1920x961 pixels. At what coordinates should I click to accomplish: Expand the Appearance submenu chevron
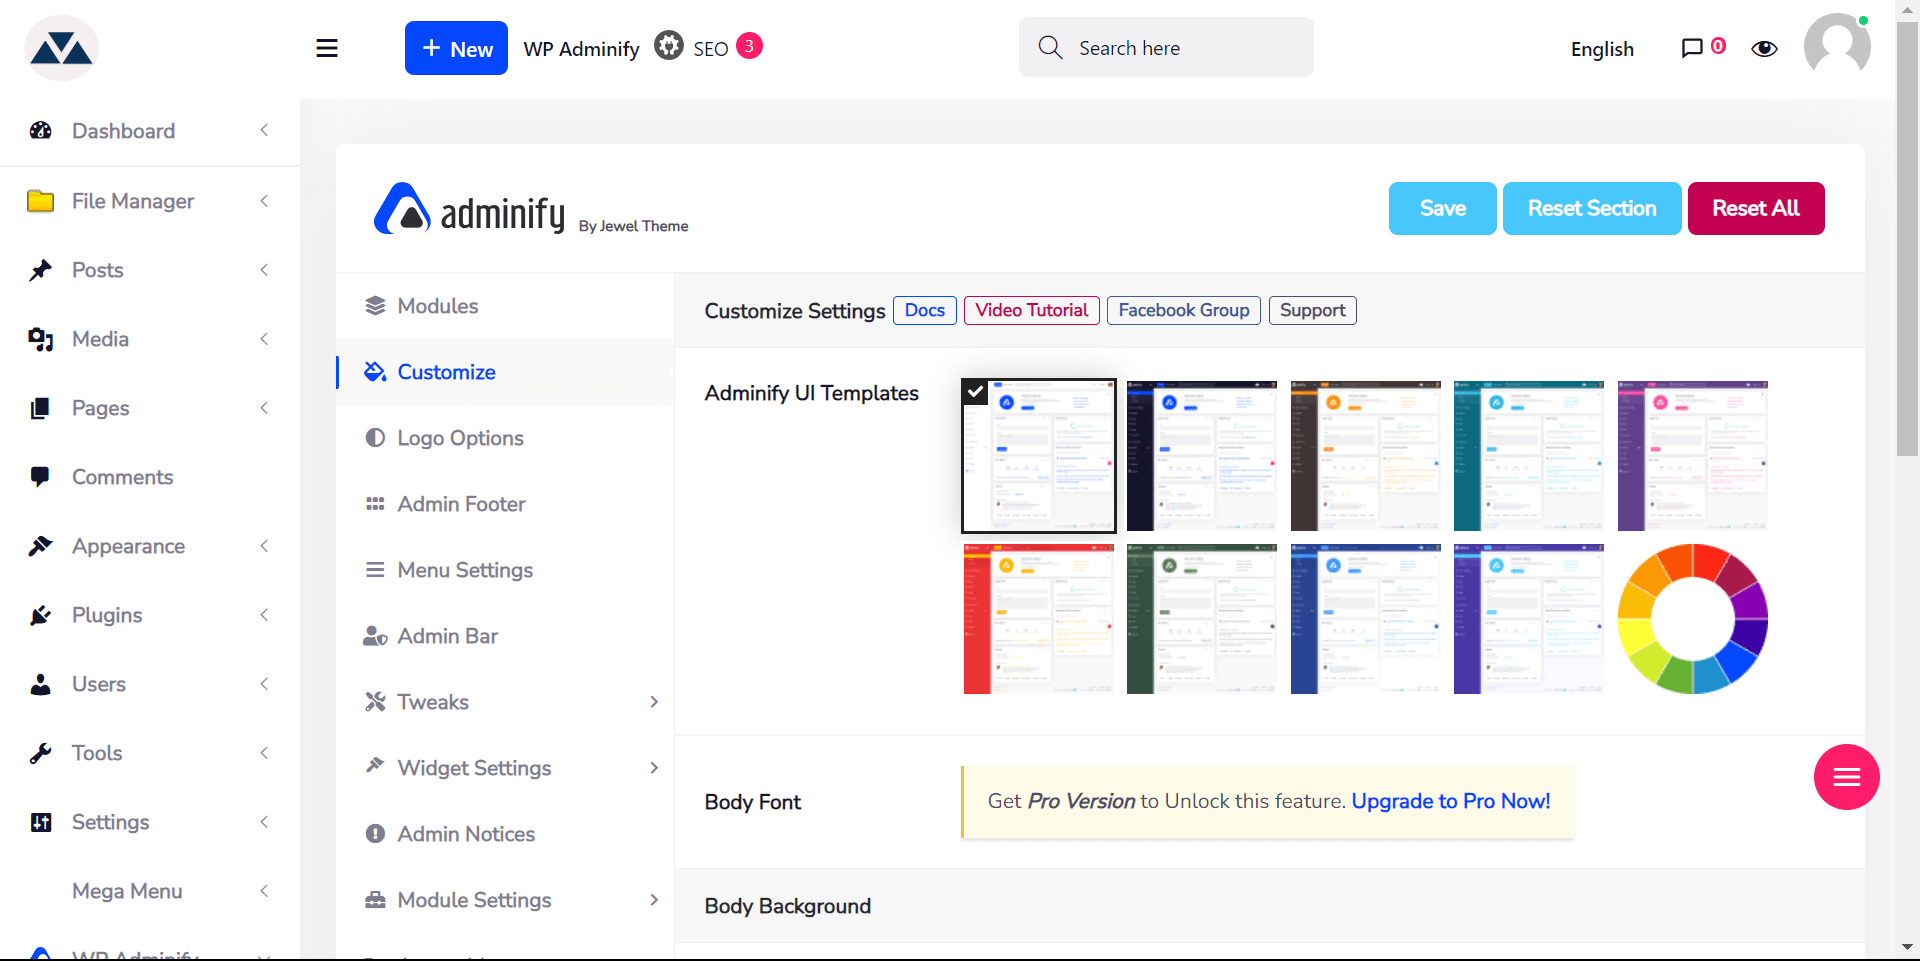264,546
